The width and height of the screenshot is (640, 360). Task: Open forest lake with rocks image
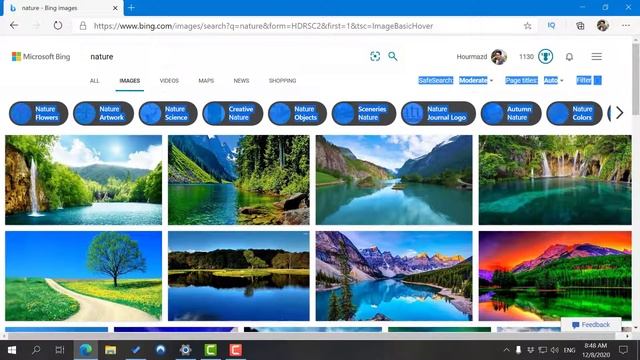(x=239, y=180)
